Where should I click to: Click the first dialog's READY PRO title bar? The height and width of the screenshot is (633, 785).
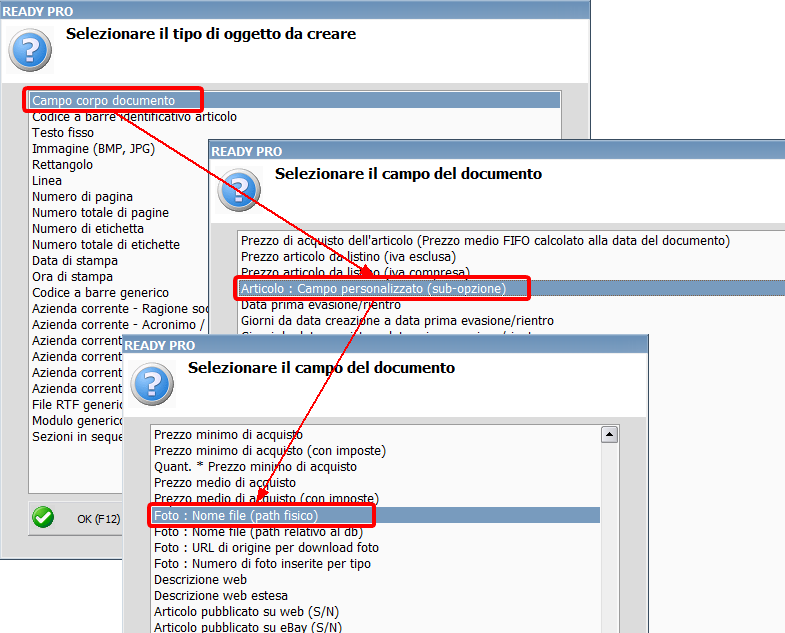coord(295,11)
